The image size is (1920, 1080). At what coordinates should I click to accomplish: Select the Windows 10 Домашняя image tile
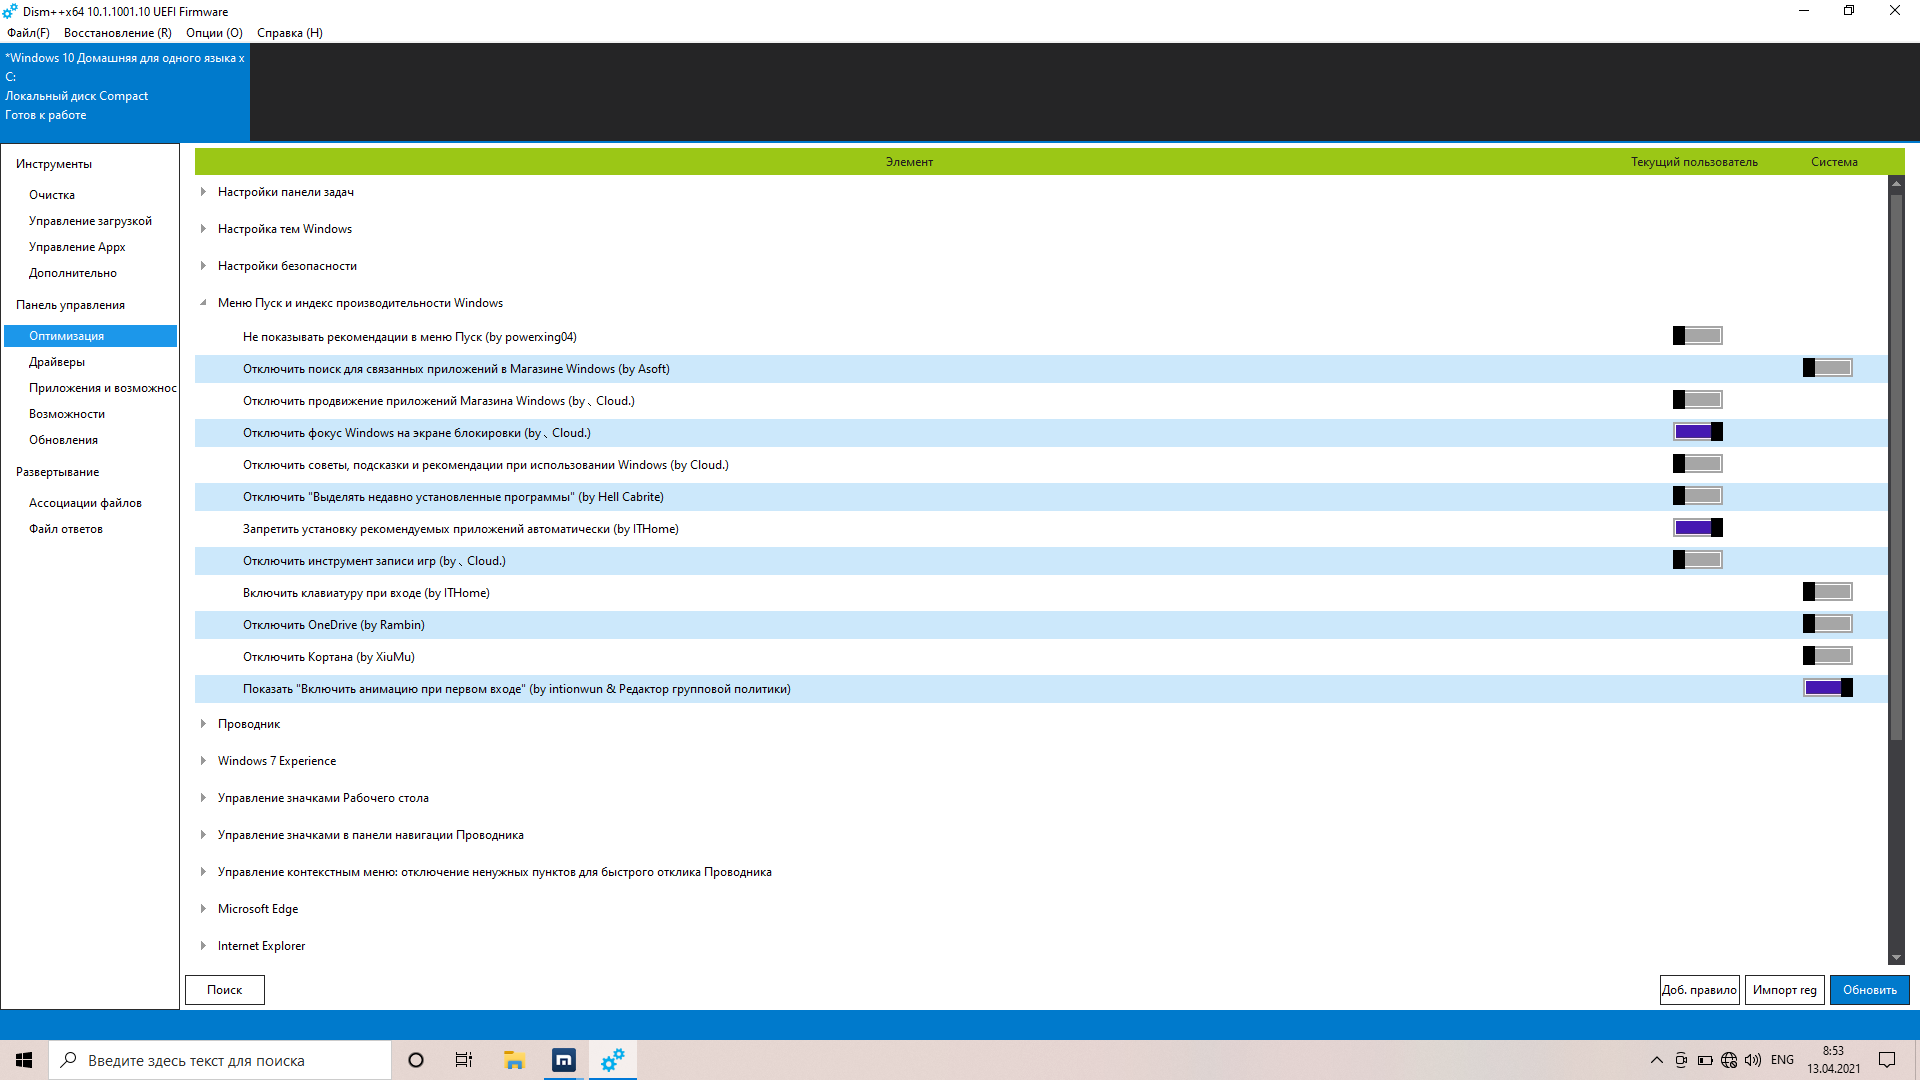pyautogui.click(x=125, y=92)
